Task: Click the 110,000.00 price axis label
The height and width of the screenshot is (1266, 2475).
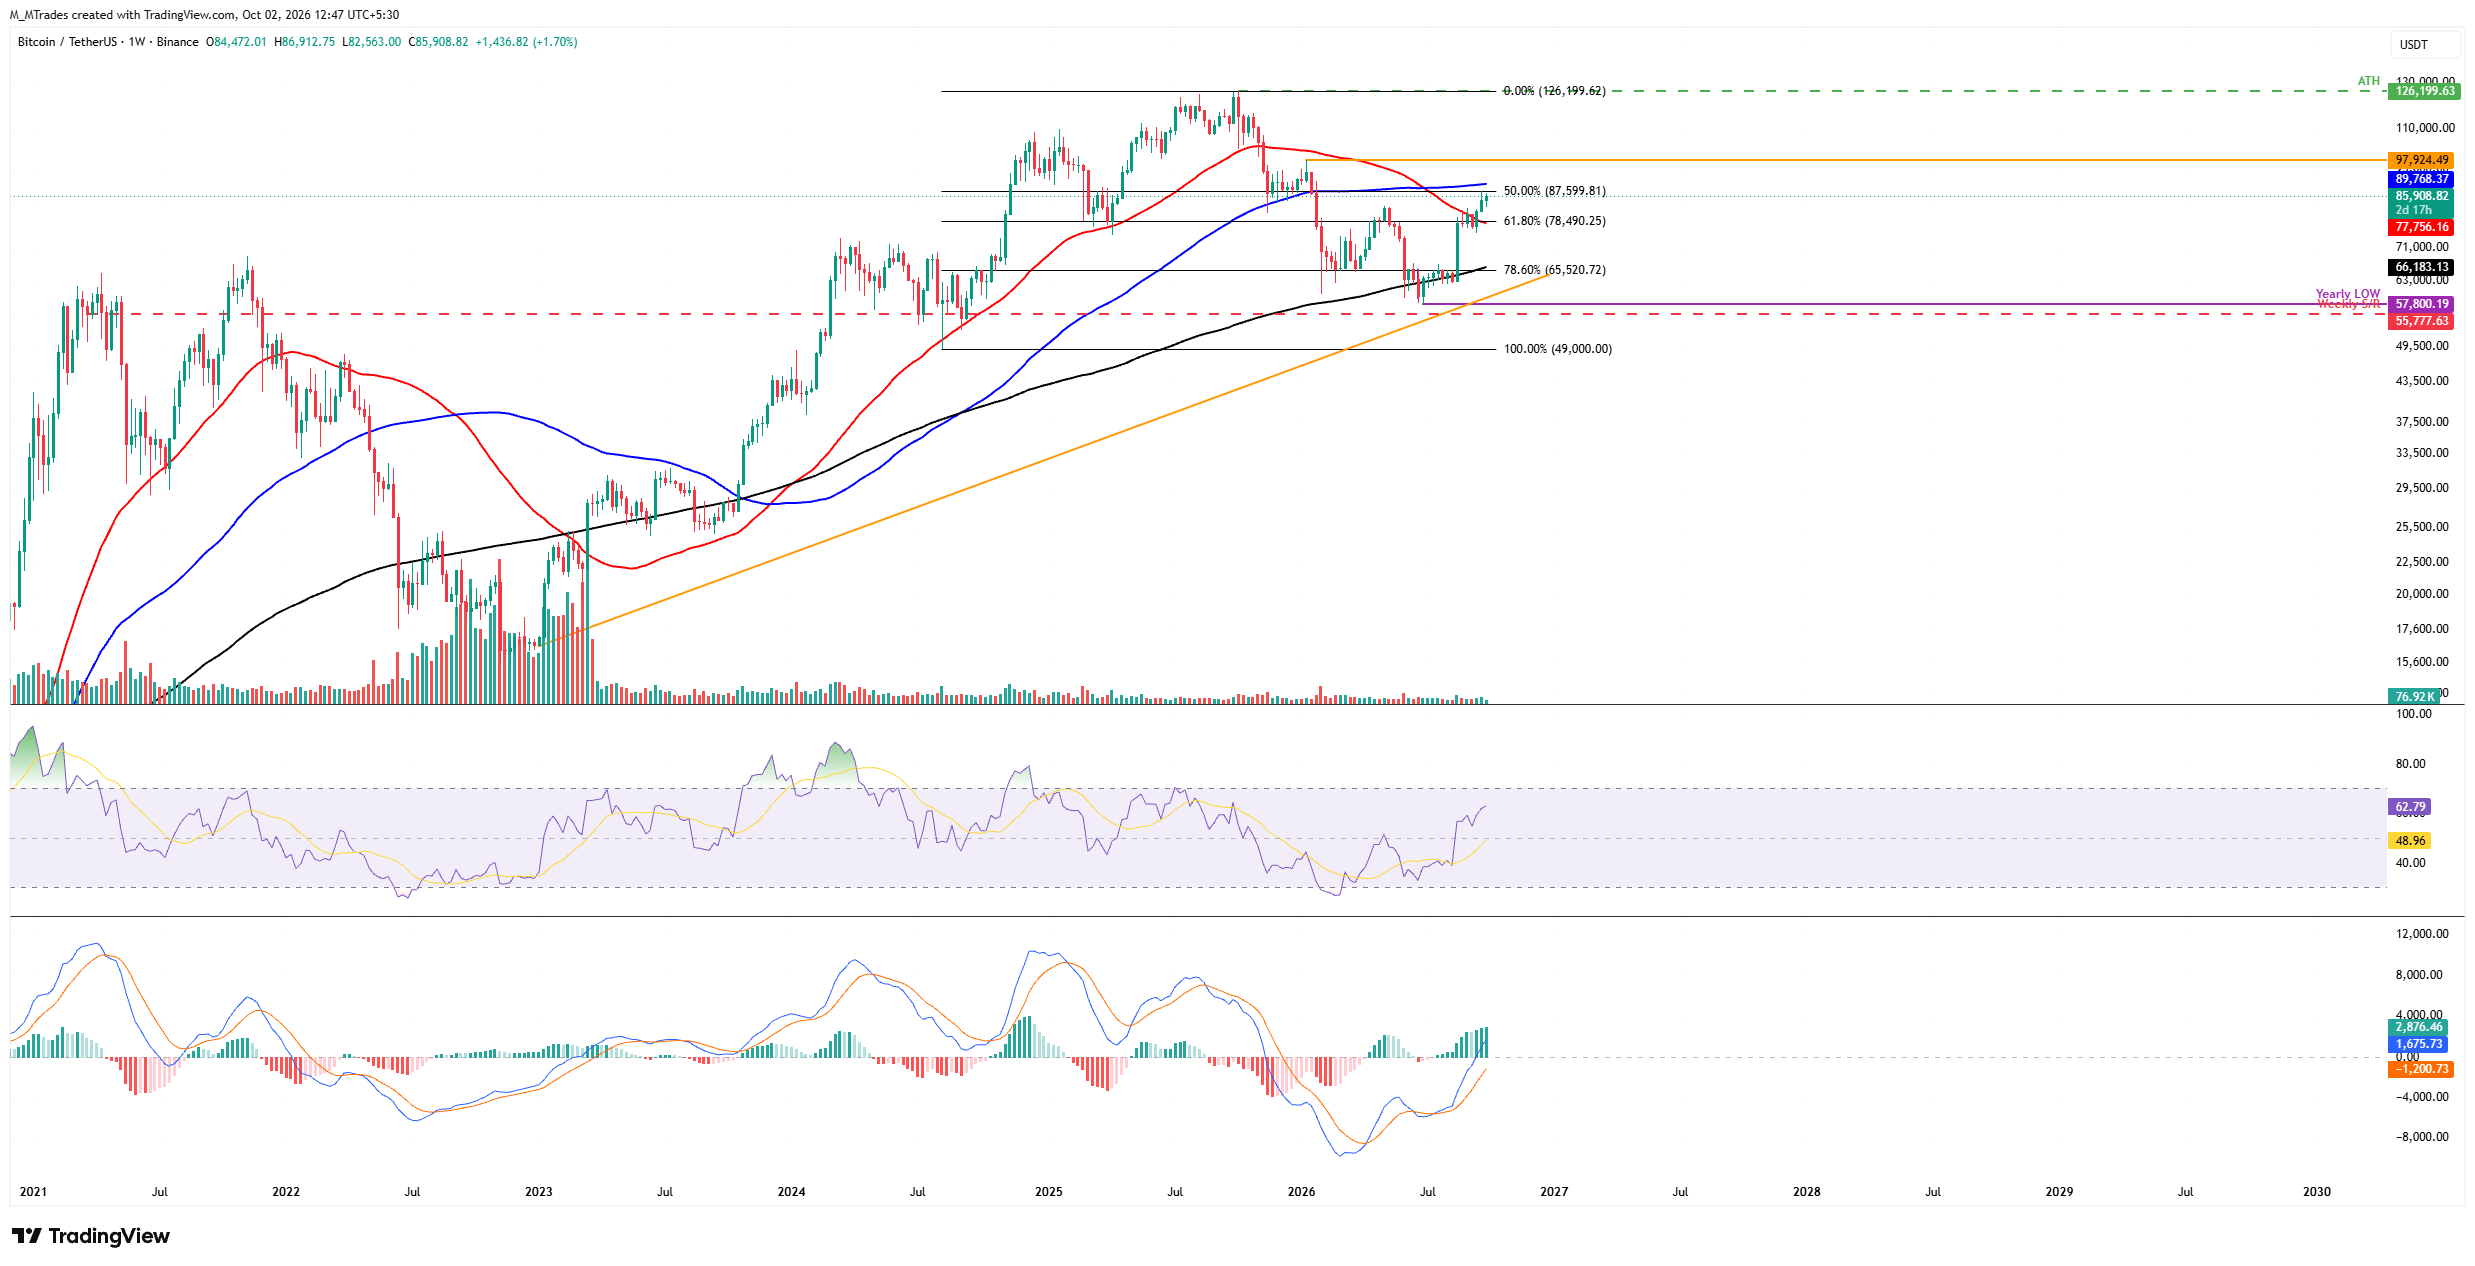Action: [2424, 128]
